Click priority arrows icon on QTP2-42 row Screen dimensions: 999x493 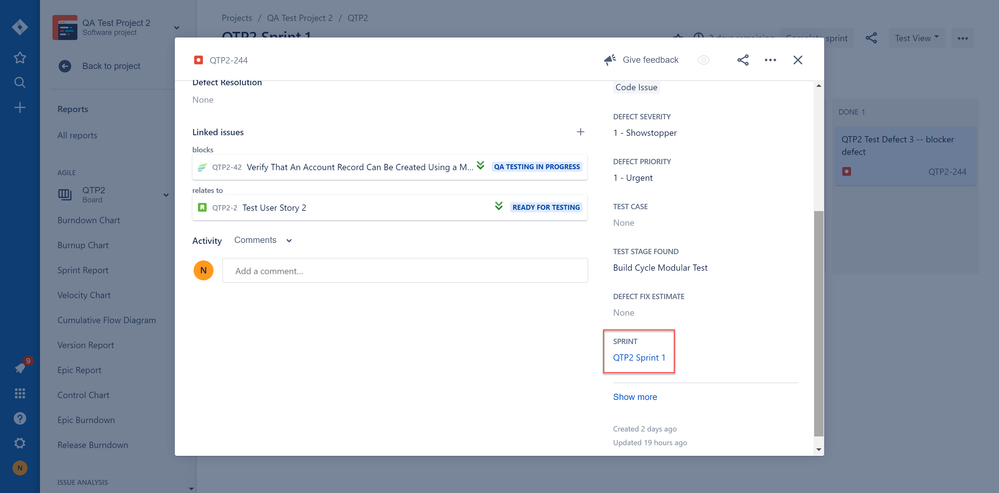(x=481, y=166)
